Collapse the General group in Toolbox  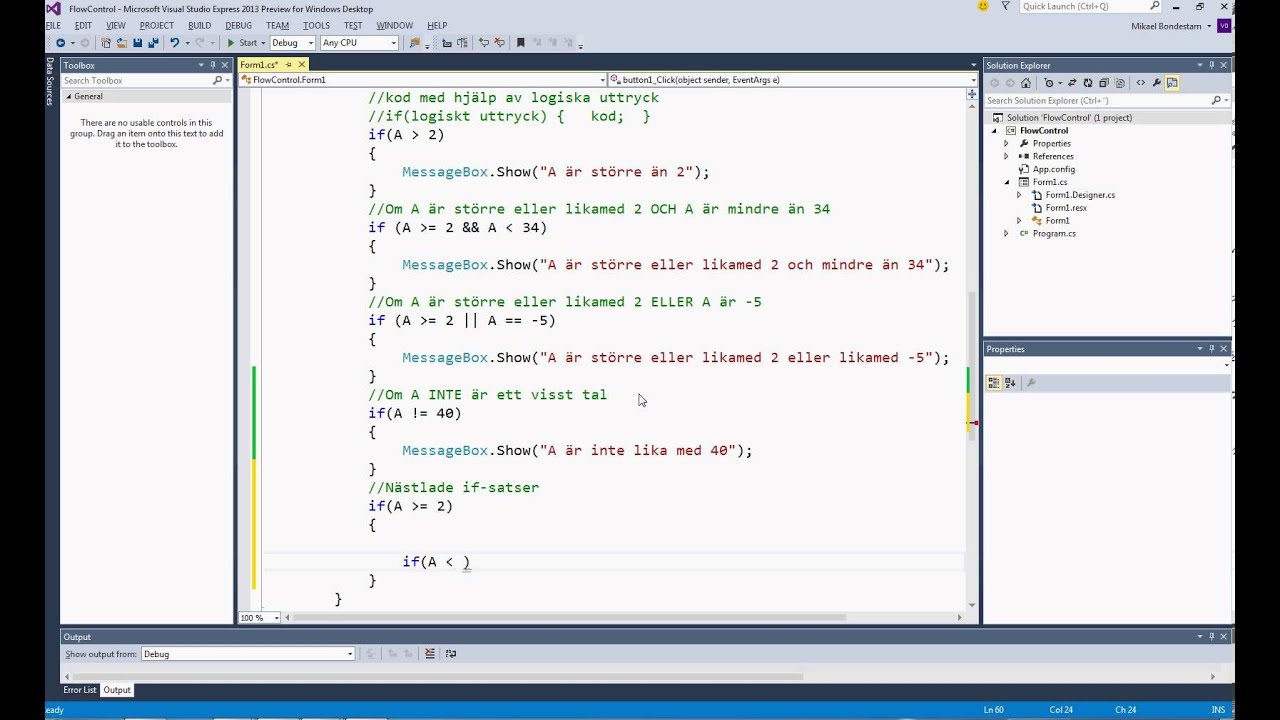[x=69, y=96]
